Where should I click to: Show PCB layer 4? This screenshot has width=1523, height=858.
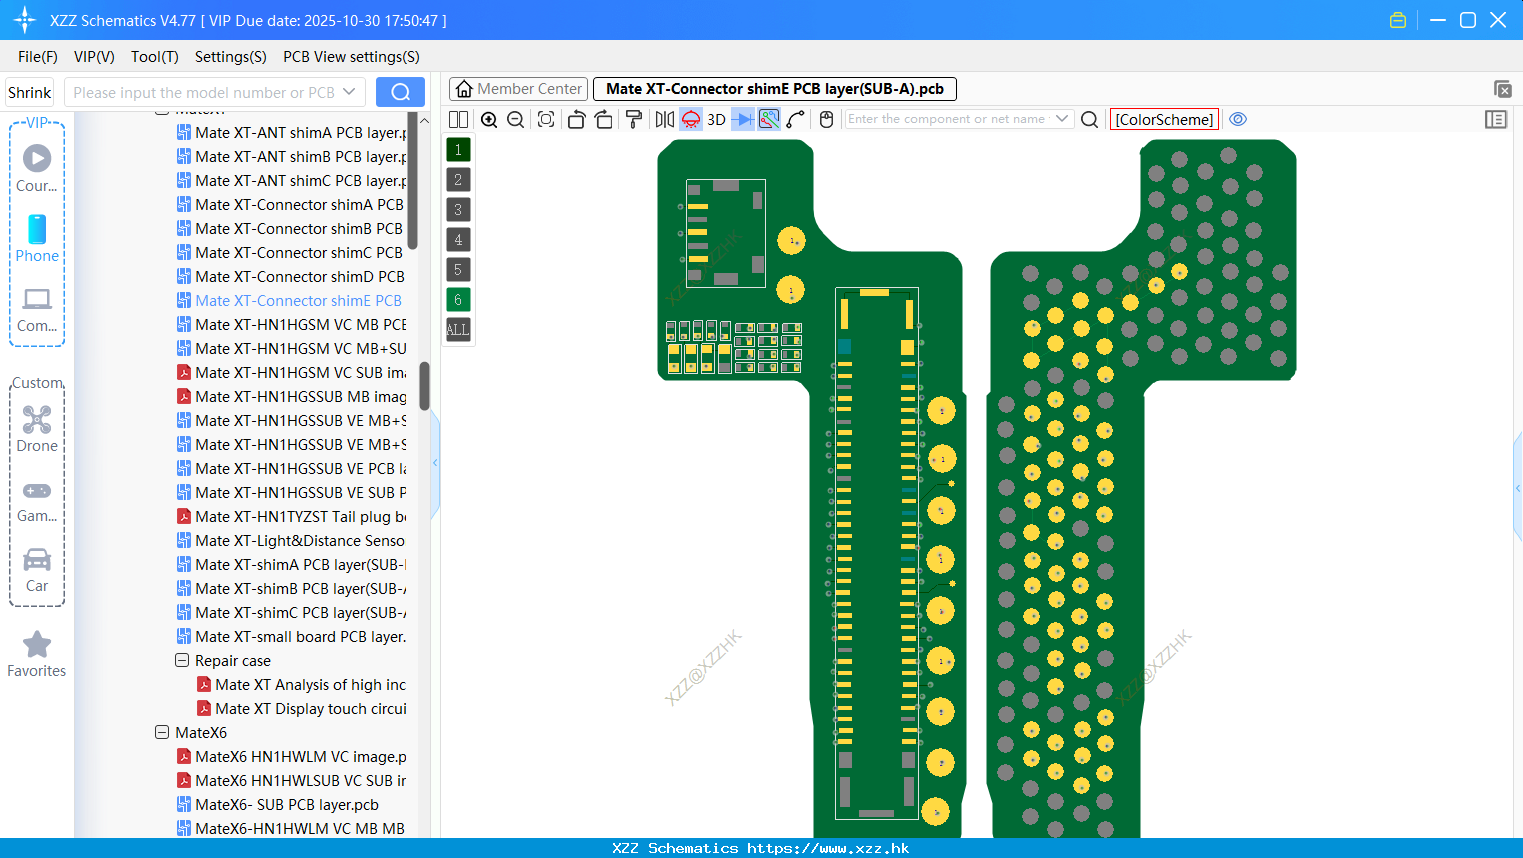[458, 240]
